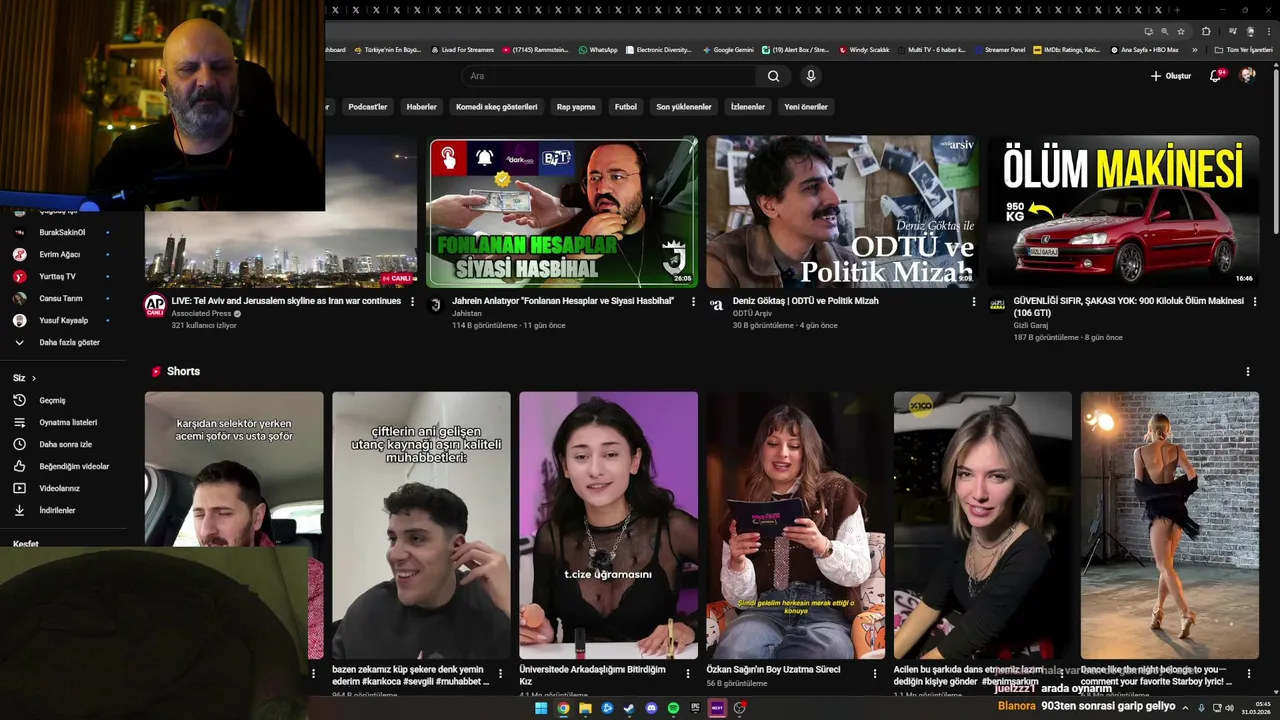The width and height of the screenshot is (1280, 720).
Task: Open Daha sonra izle list
Action: [63, 444]
